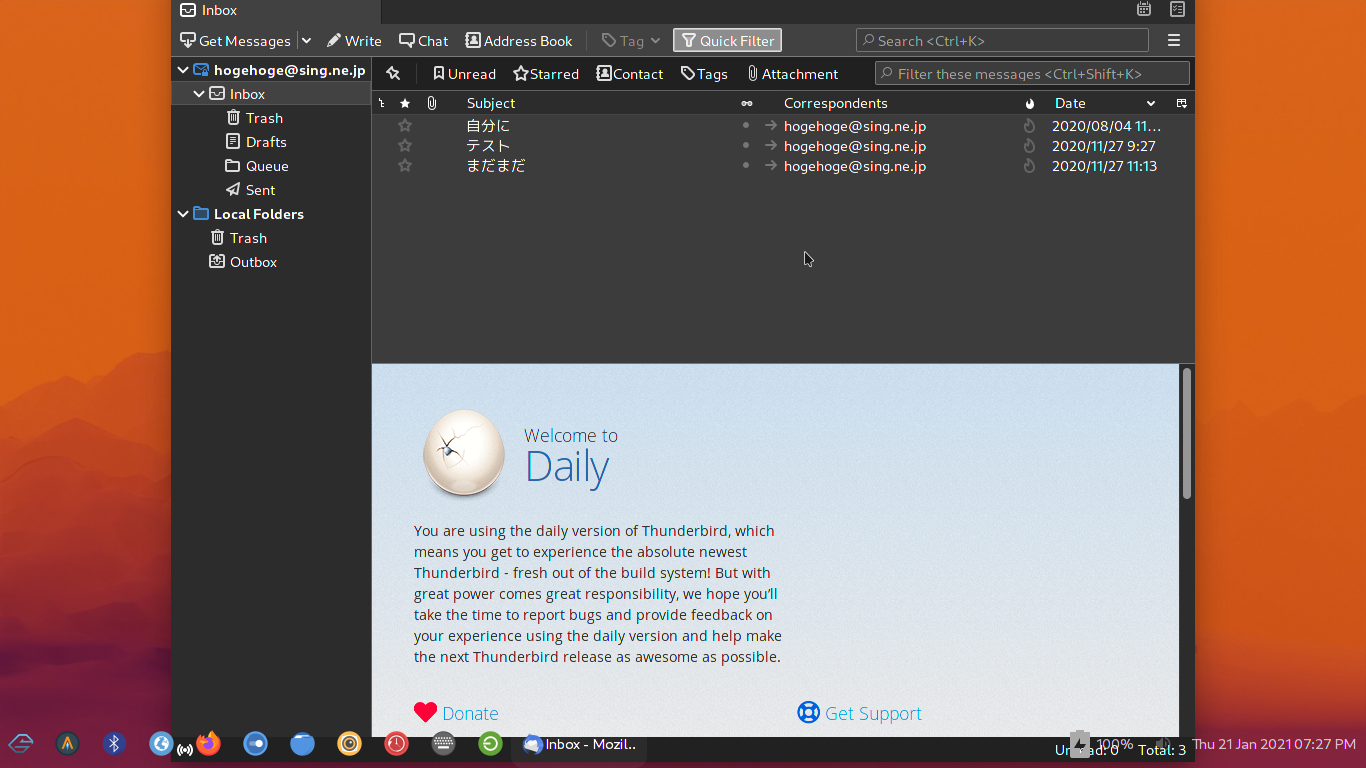Viewport: 1366px width, 768px height.
Task: Open the column picker icon
Action: point(1182,103)
